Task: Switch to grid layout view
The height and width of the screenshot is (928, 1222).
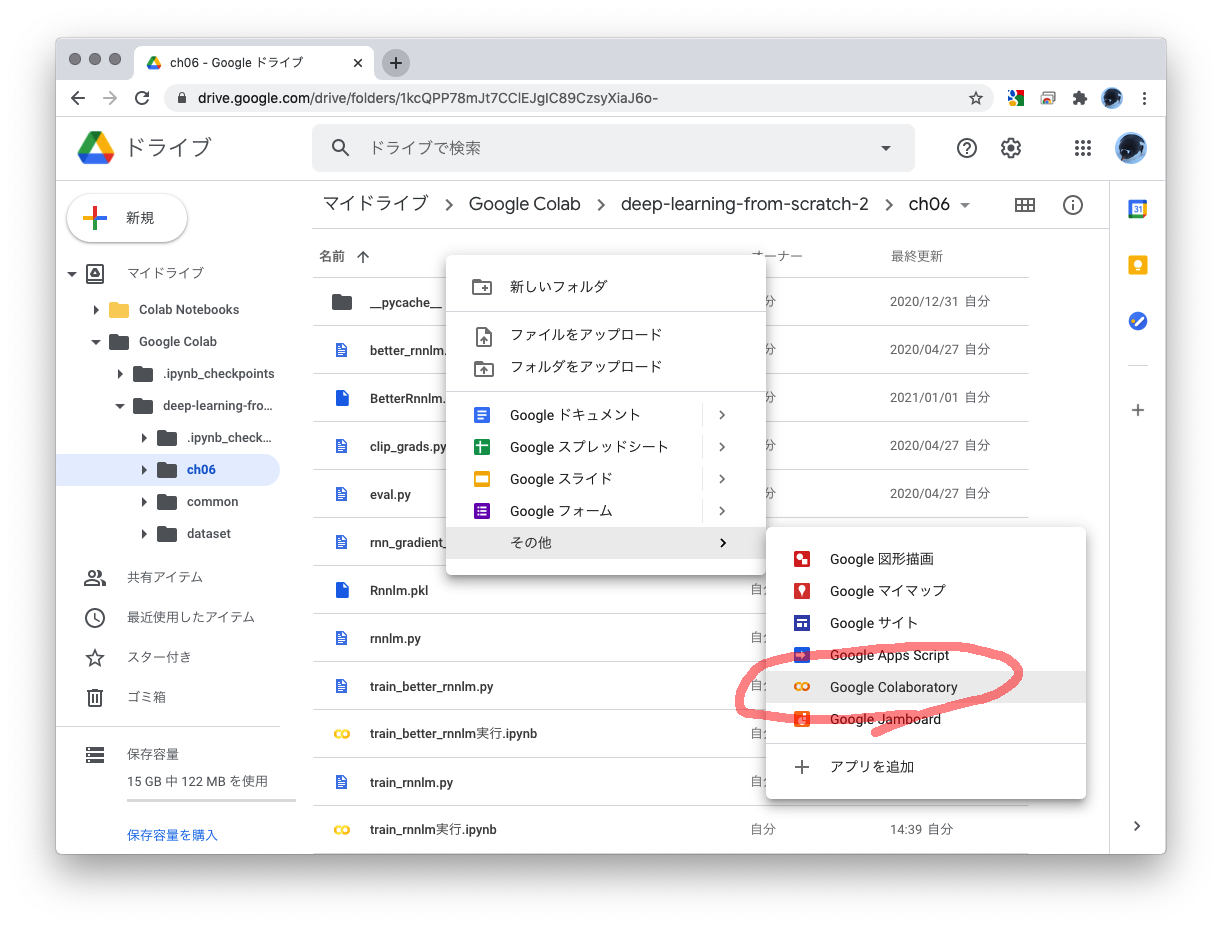Action: (x=1025, y=205)
